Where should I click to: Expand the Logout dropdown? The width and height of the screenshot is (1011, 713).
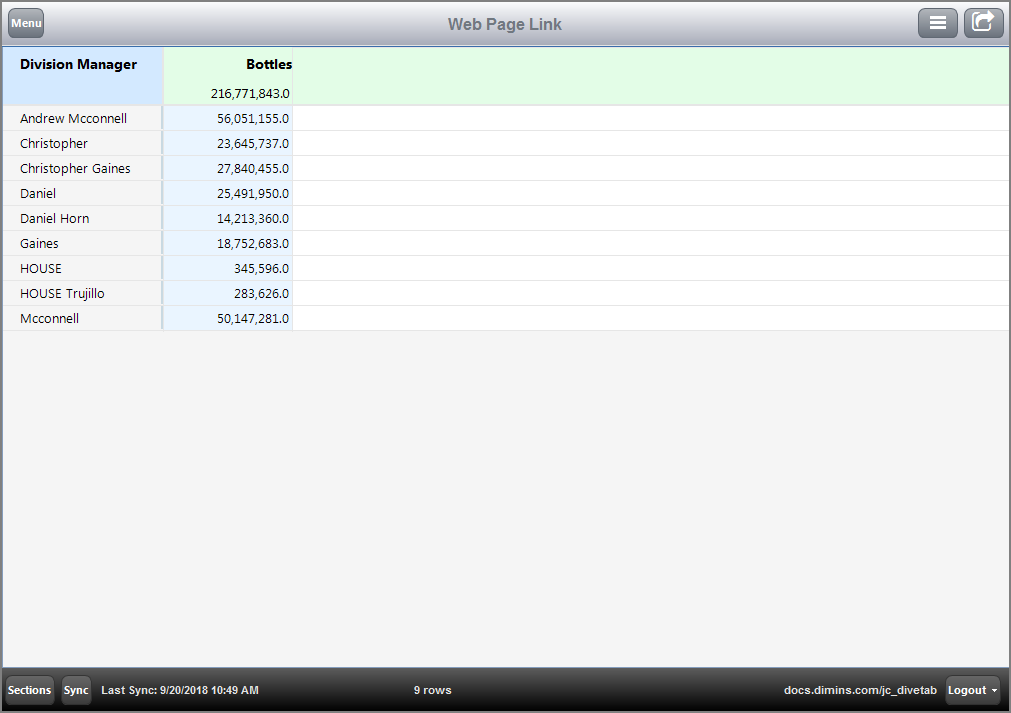pos(971,690)
